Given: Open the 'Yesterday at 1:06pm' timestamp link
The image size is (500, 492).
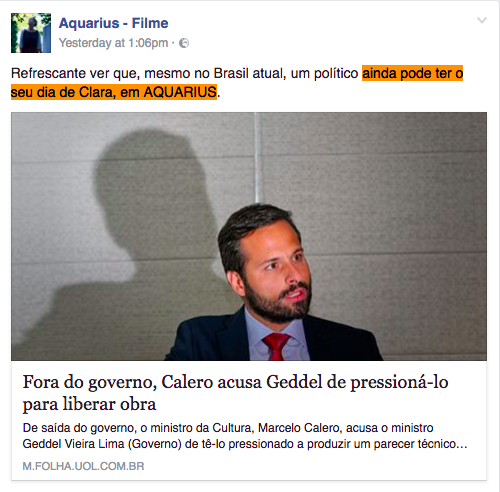Looking at the screenshot, I should click(113, 43).
